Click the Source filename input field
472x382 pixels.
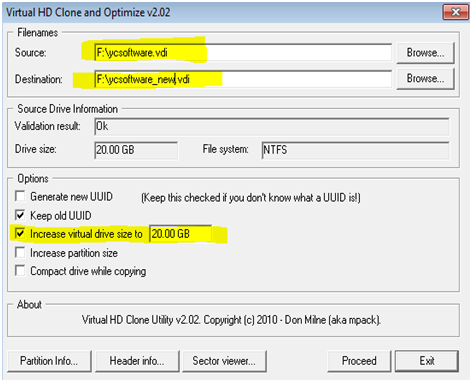pyautogui.click(x=243, y=53)
